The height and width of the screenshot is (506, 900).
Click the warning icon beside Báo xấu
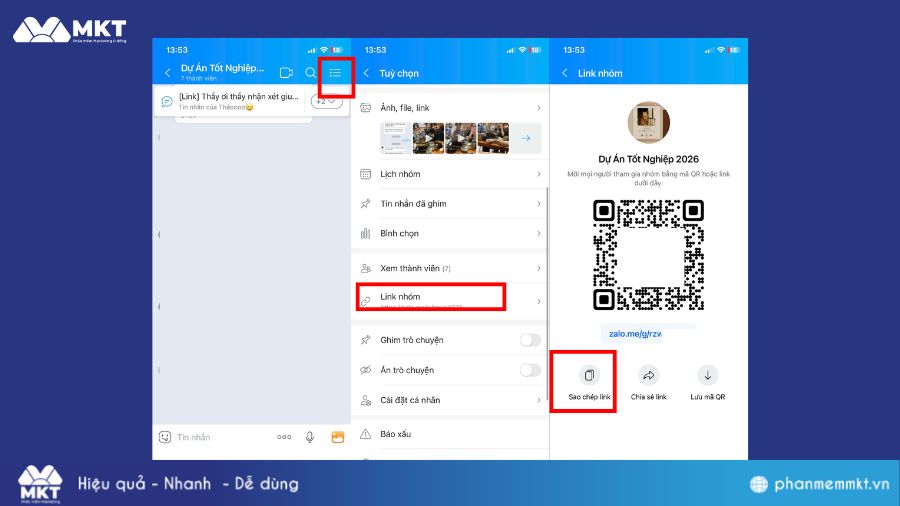click(366, 434)
